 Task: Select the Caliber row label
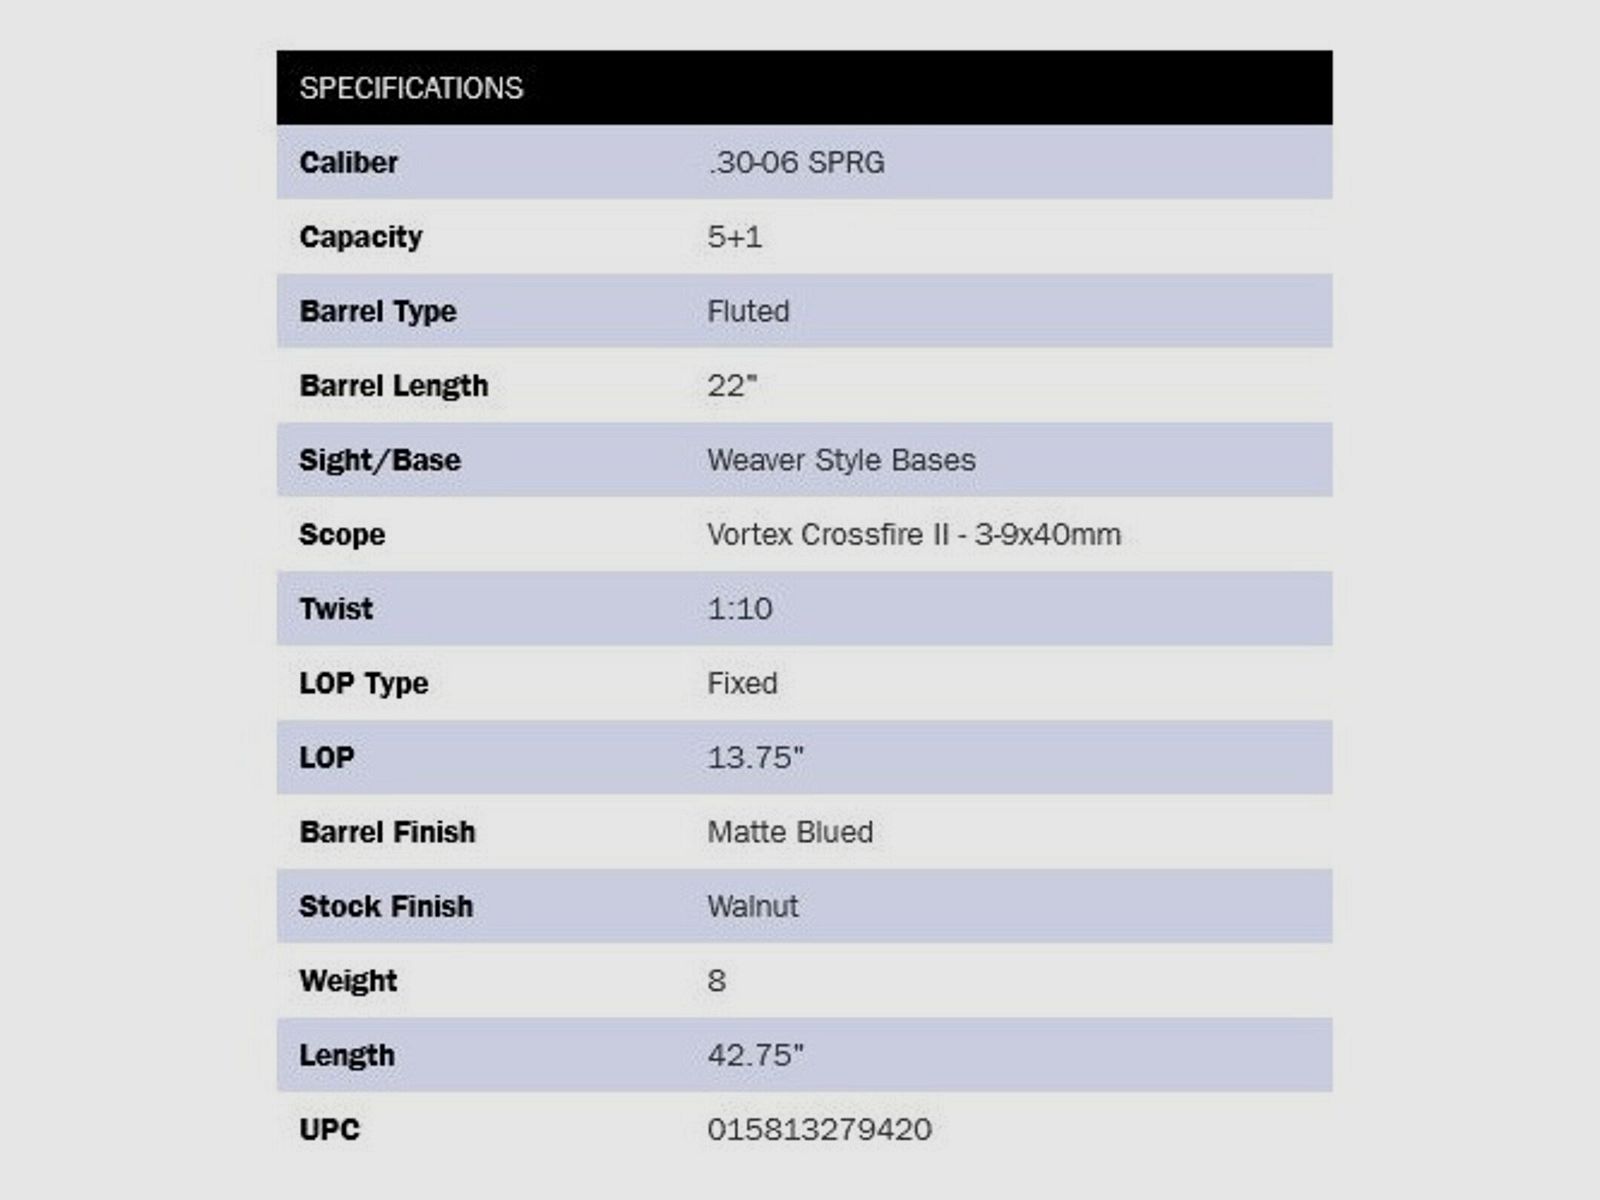point(348,162)
